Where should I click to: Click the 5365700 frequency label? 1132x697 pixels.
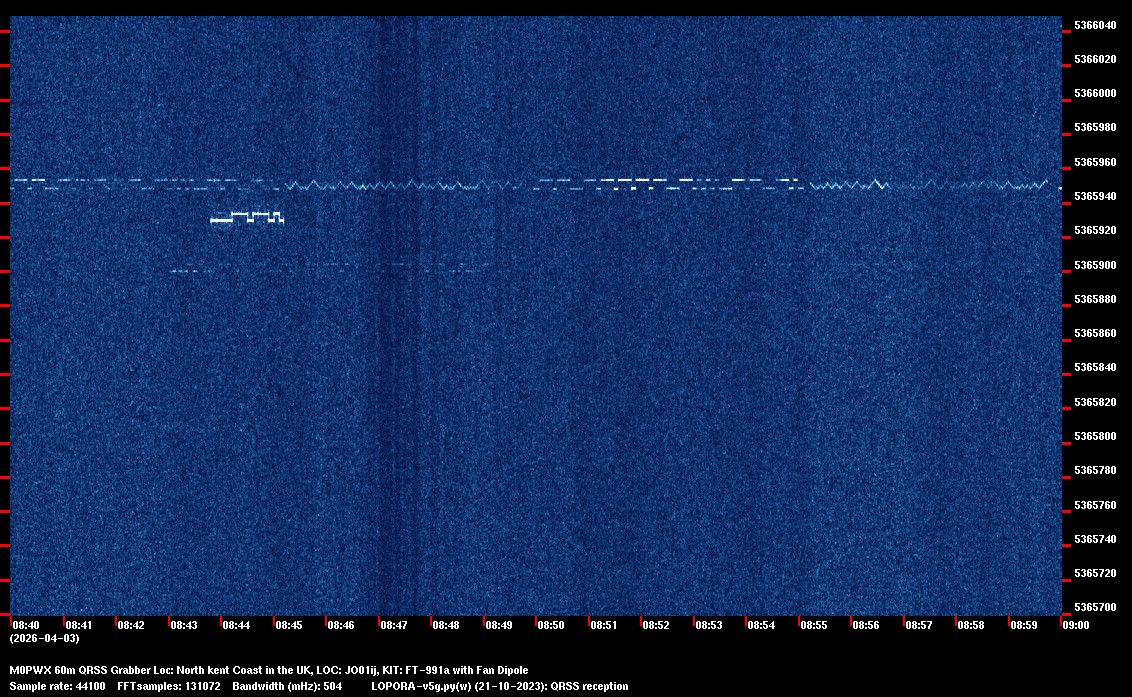(1095, 607)
